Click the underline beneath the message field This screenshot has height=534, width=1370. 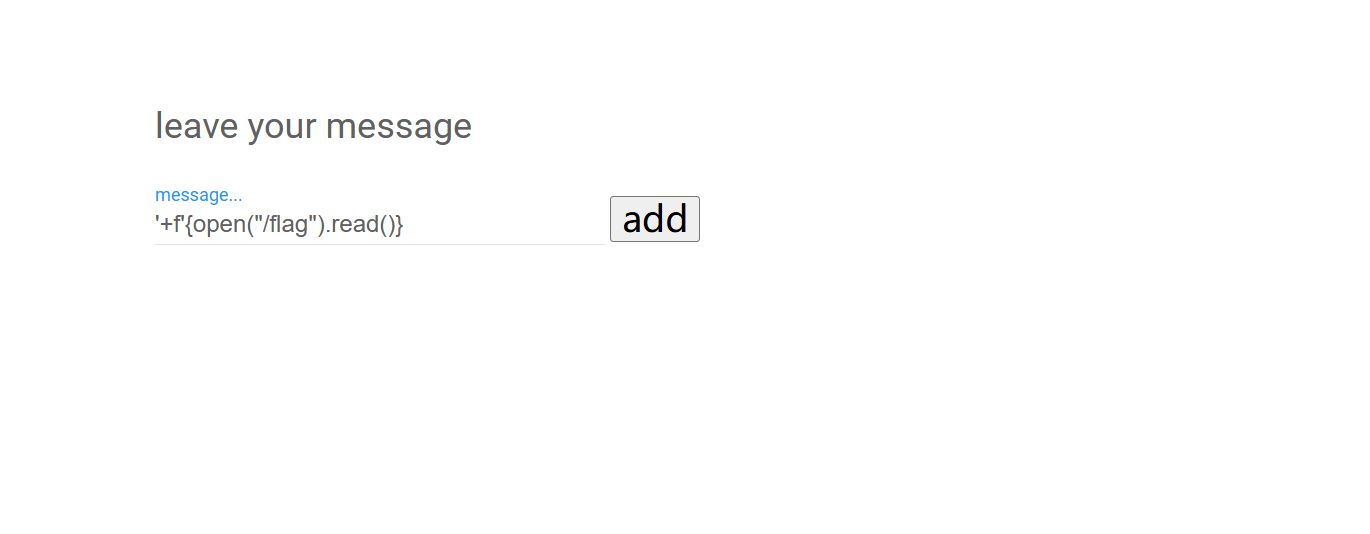tap(380, 244)
